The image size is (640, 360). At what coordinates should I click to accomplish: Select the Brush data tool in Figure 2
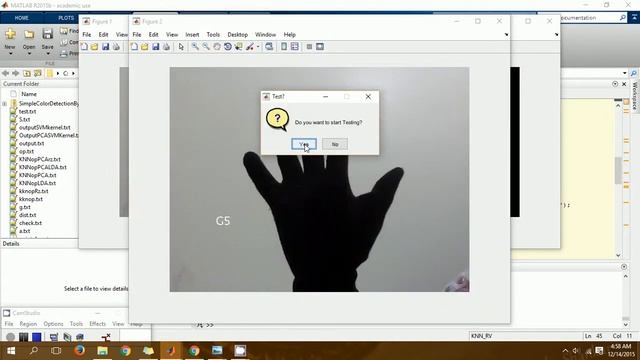pos(249,47)
